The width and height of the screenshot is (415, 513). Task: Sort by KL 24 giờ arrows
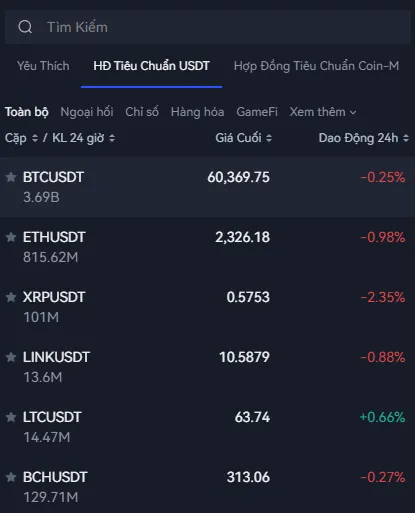112,138
